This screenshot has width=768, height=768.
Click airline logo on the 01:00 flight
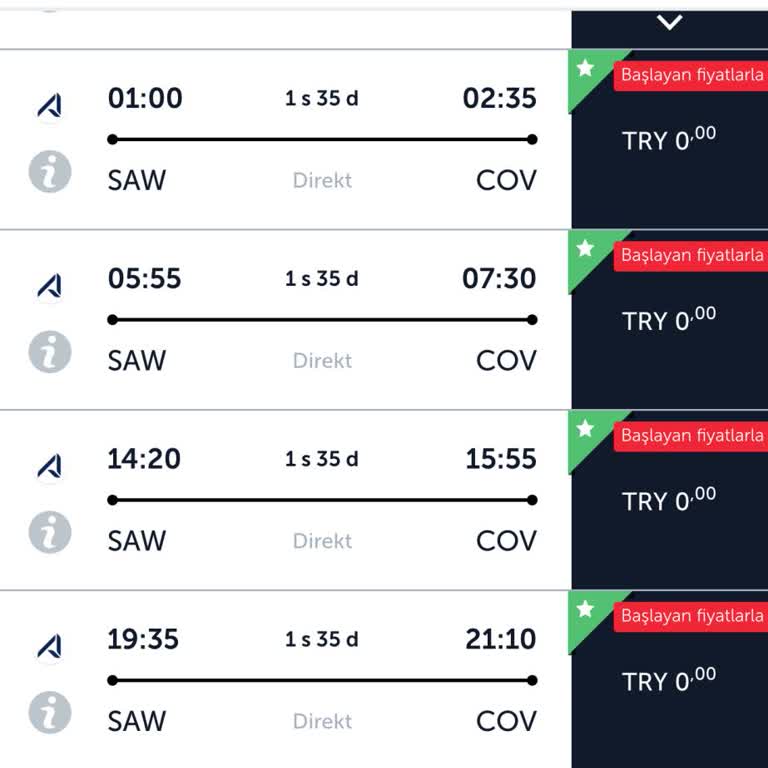[49, 106]
